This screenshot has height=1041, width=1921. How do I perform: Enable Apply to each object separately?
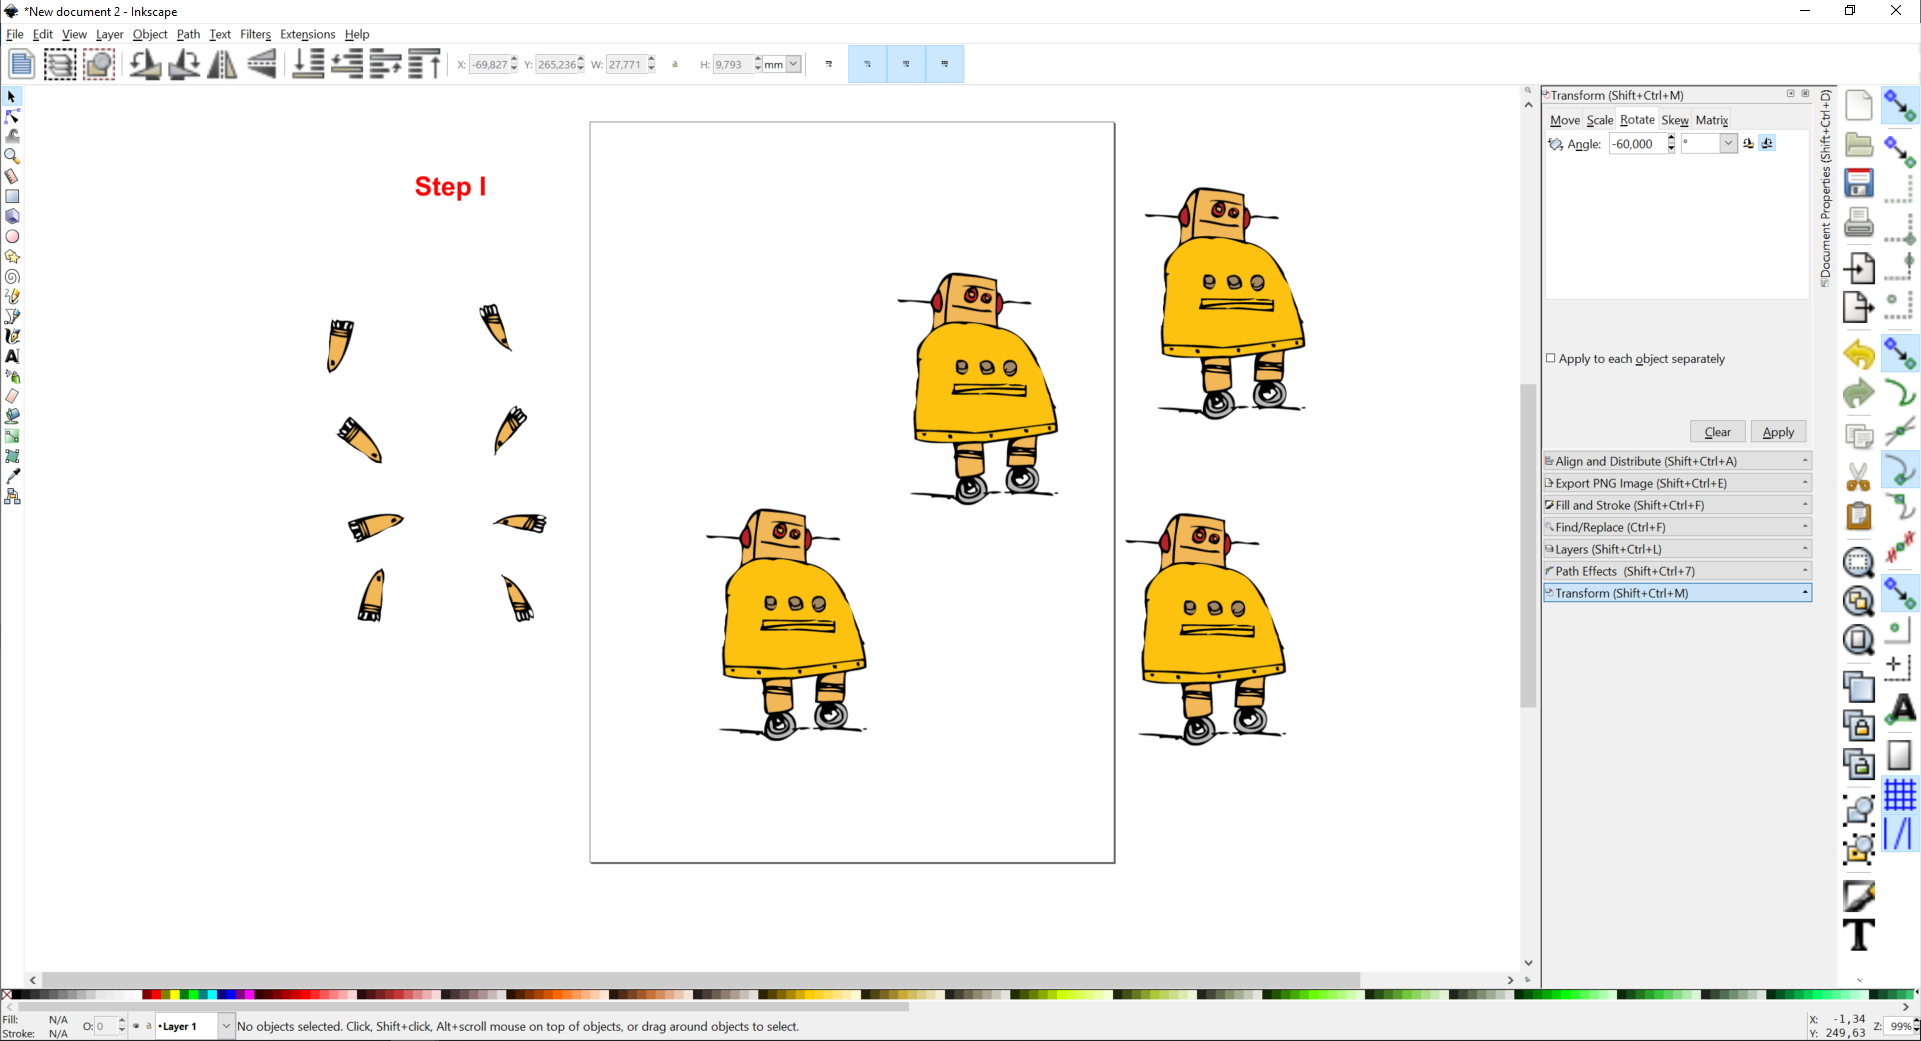point(1551,358)
